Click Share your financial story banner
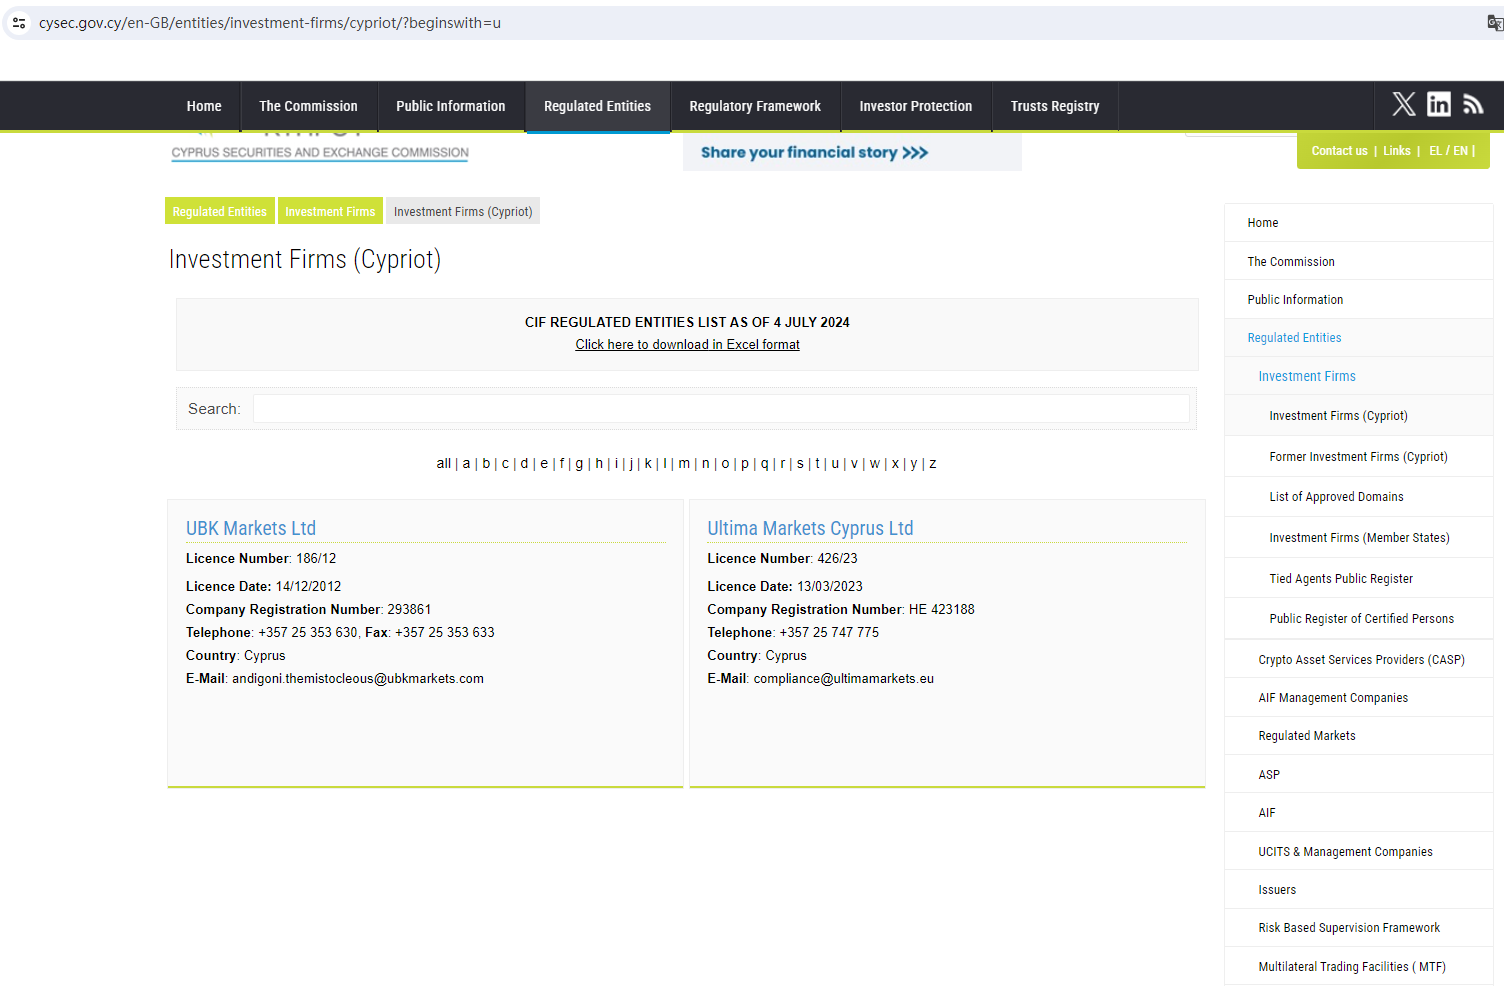Image resolution: width=1504 pixels, height=986 pixels. pos(852,152)
